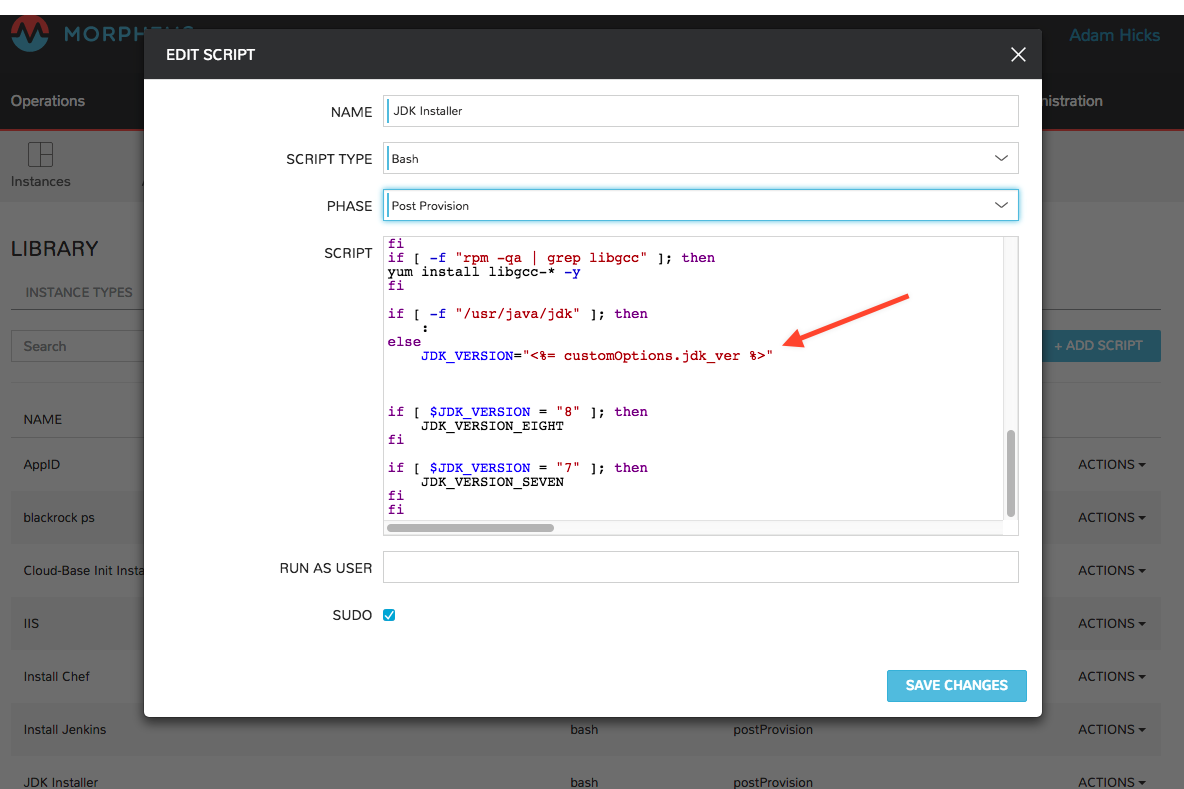This screenshot has height=789, width=1184.
Task: Click the Morpheus logo icon
Action: pyautogui.click(x=30, y=34)
